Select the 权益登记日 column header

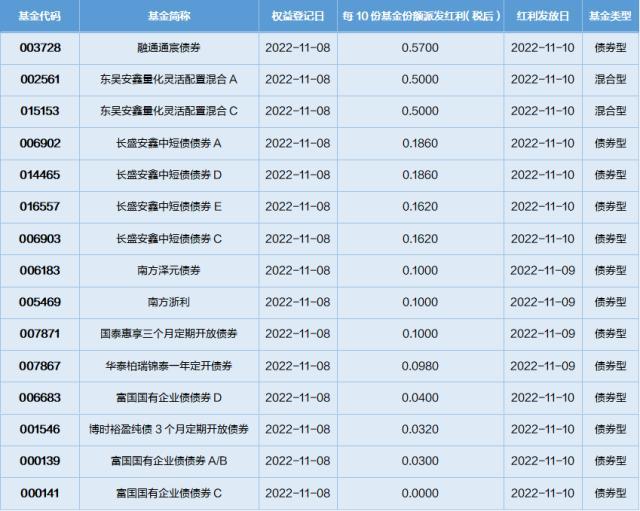tap(298, 16)
